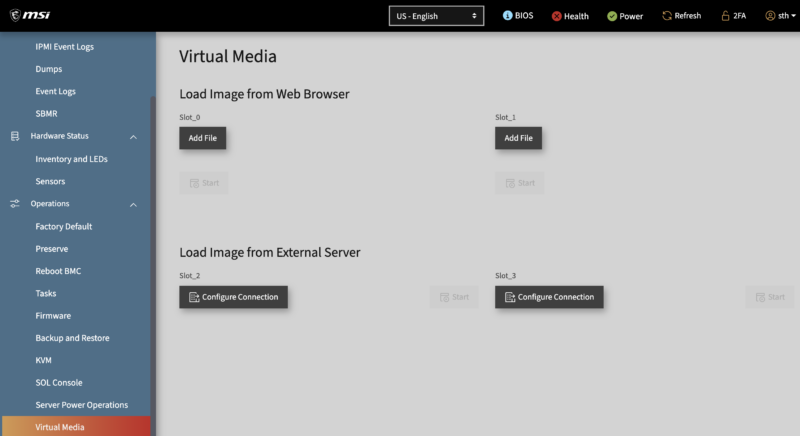Click the 2FA label in header
Image resolution: width=800 pixels, height=436 pixels.
click(739, 16)
